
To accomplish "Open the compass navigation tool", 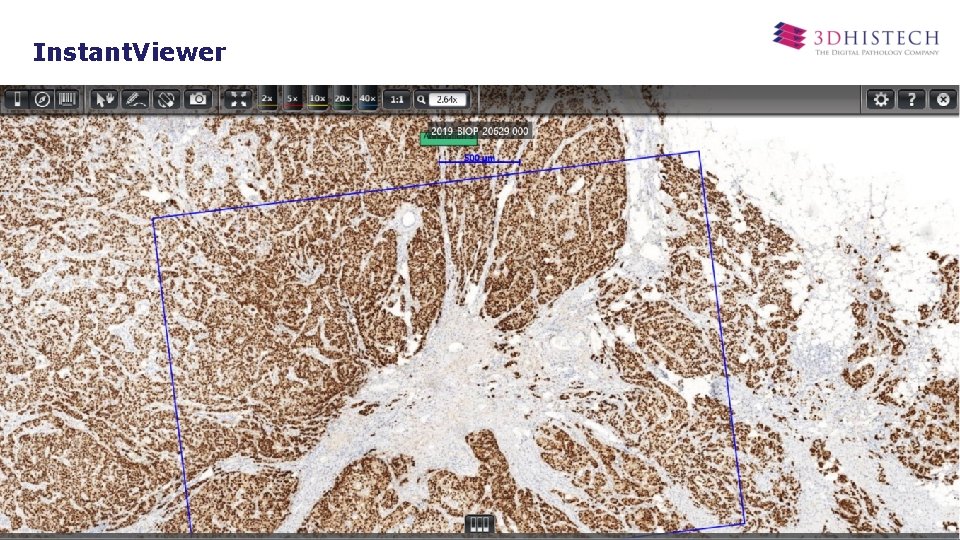I will click(42, 99).
